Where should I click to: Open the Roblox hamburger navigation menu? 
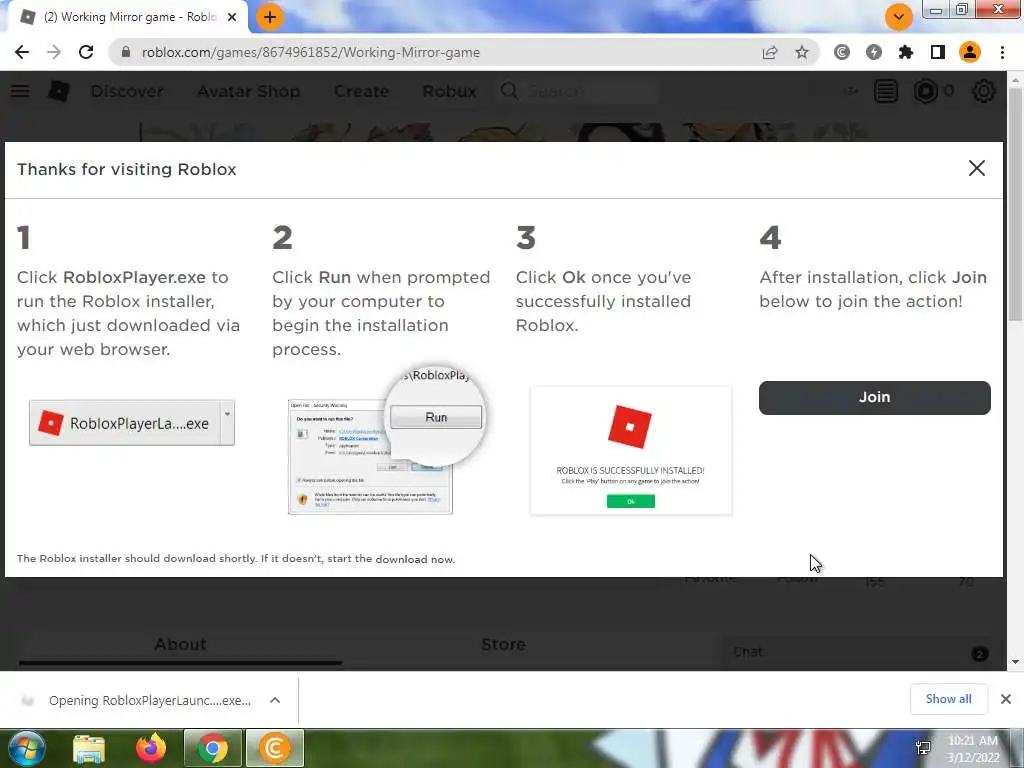[20, 91]
